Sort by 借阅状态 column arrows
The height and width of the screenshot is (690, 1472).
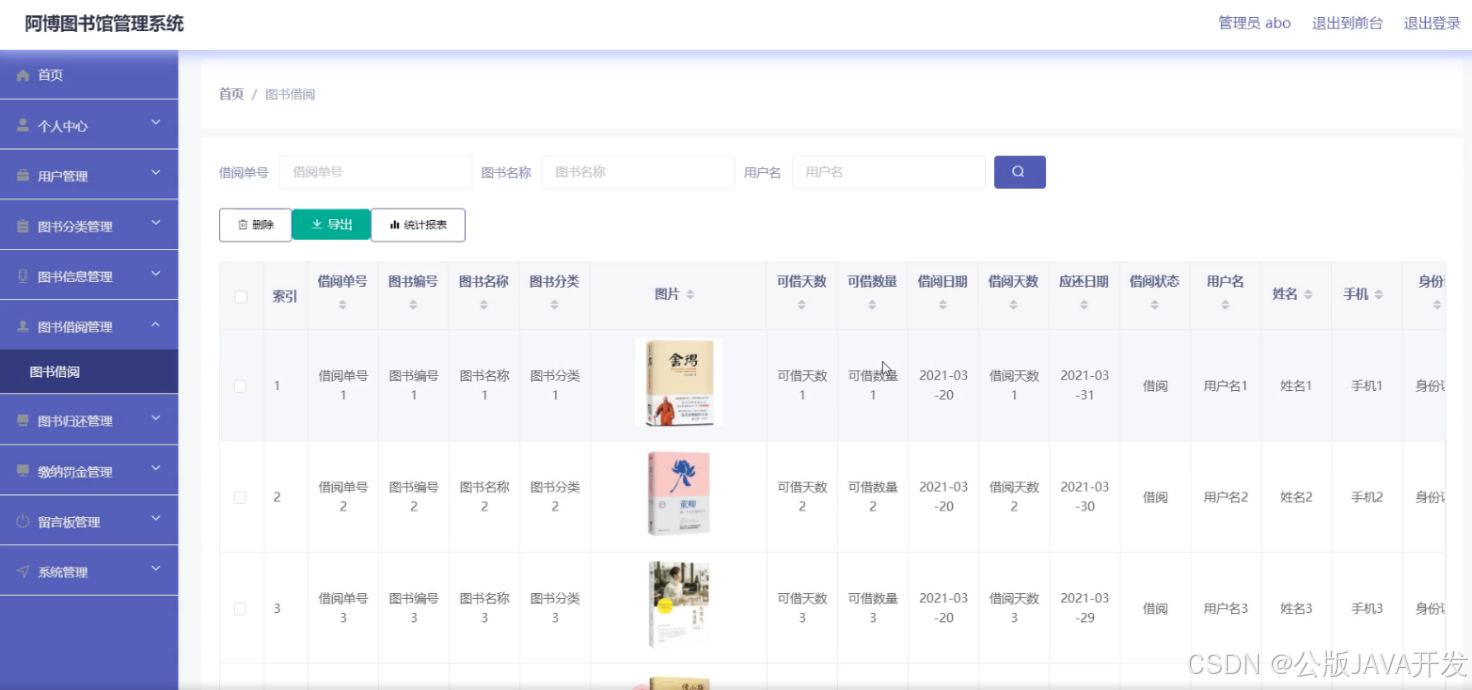coord(1154,305)
